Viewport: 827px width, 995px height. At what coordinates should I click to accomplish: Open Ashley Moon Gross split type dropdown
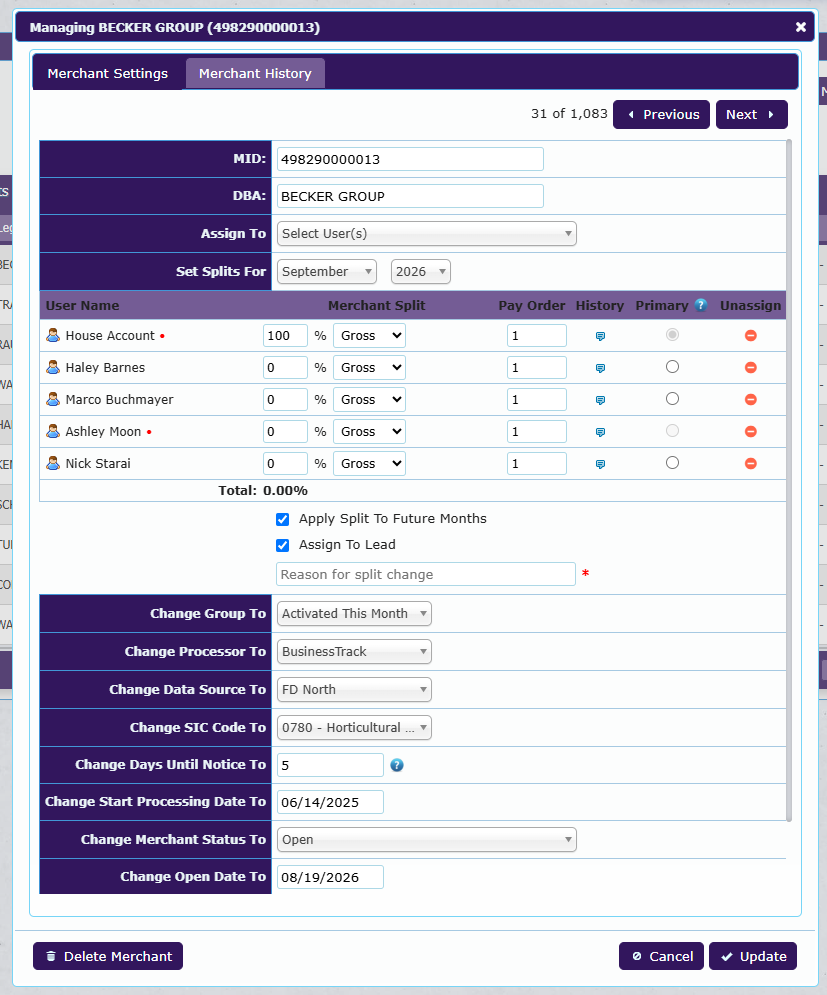(x=369, y=432)
